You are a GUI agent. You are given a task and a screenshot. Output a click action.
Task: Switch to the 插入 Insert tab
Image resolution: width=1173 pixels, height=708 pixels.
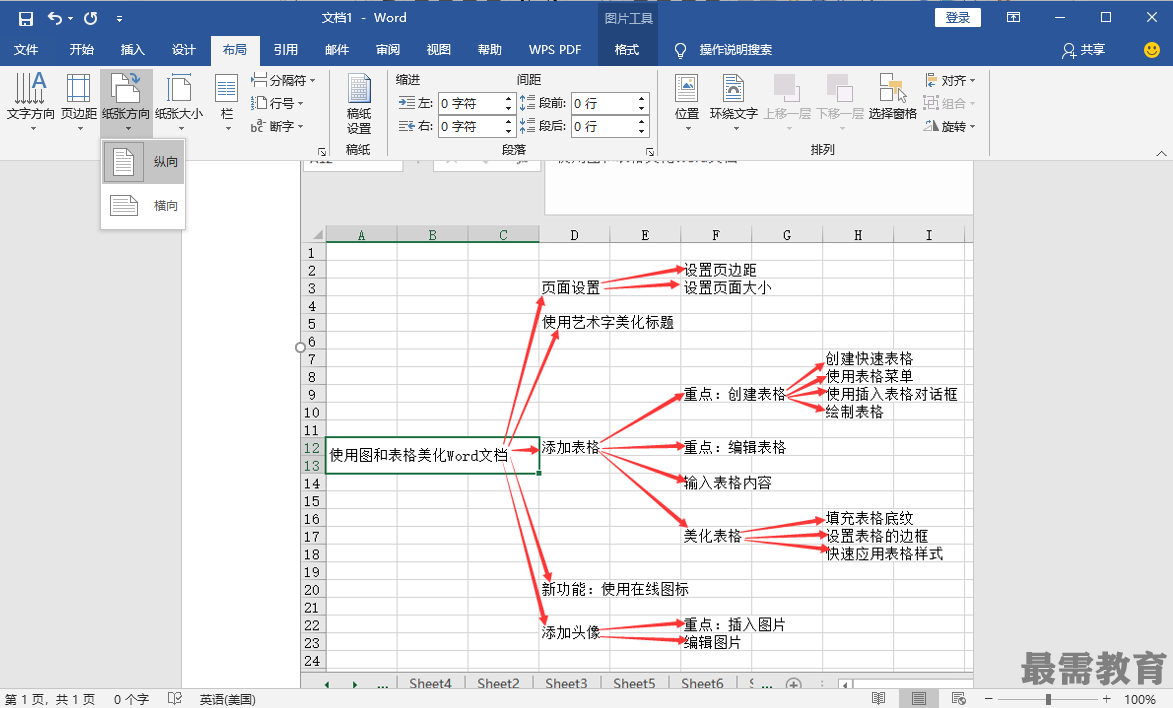(132, 49)
